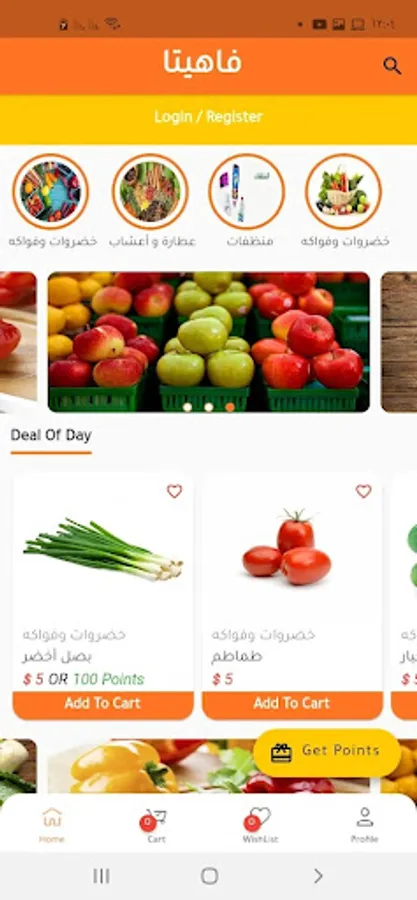Tap Login / Register banner
This screenshot has width=417, height=900.
tap(208, 117)
